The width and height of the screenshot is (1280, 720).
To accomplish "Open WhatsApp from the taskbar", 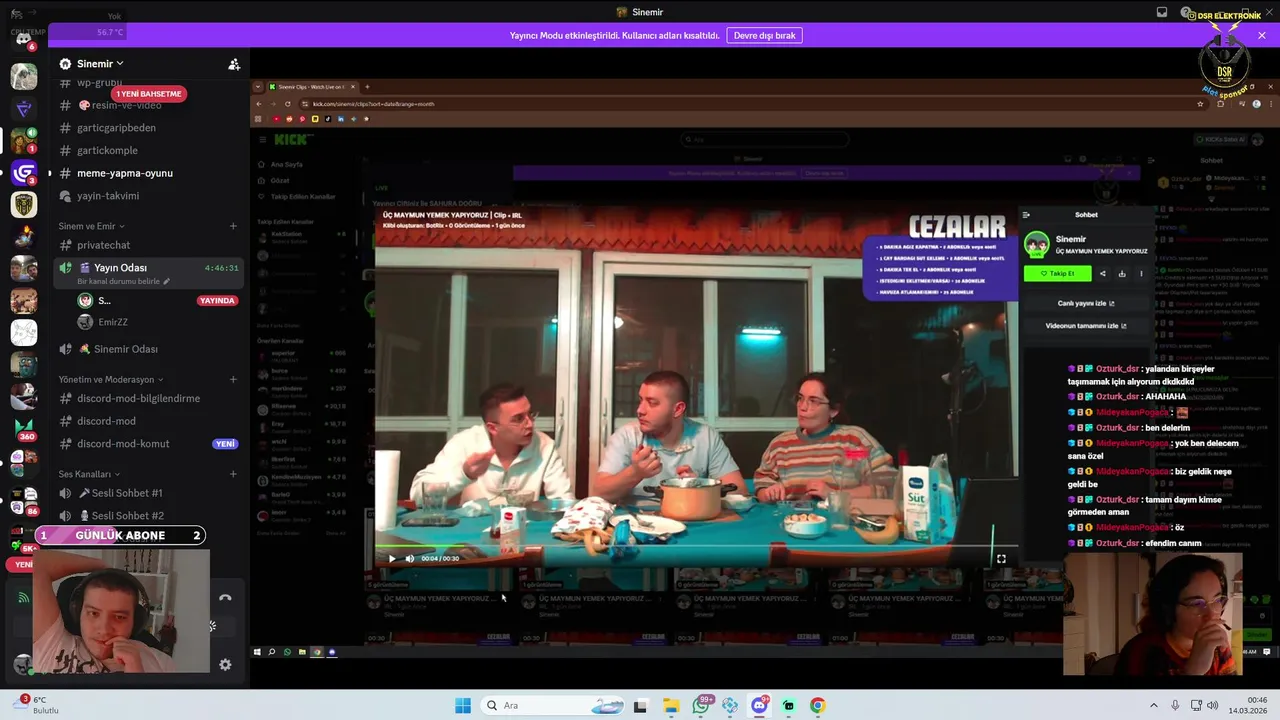I will (x=701, y=706).
